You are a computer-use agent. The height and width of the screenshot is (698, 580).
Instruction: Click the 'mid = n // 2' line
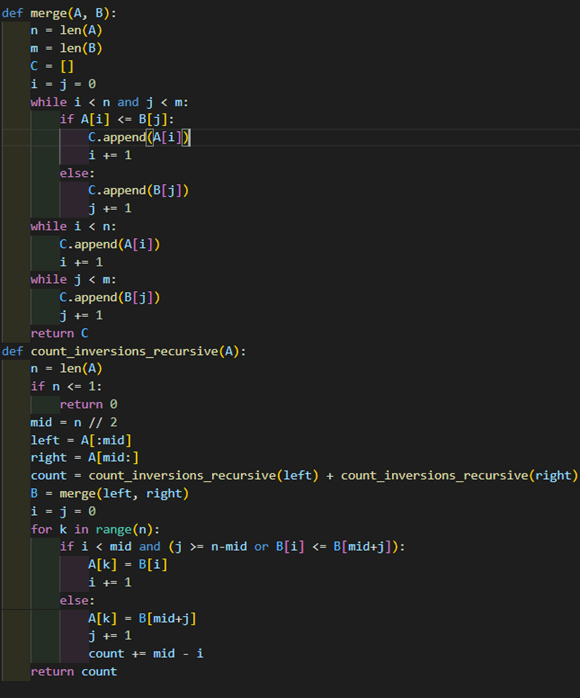[74, 422]
